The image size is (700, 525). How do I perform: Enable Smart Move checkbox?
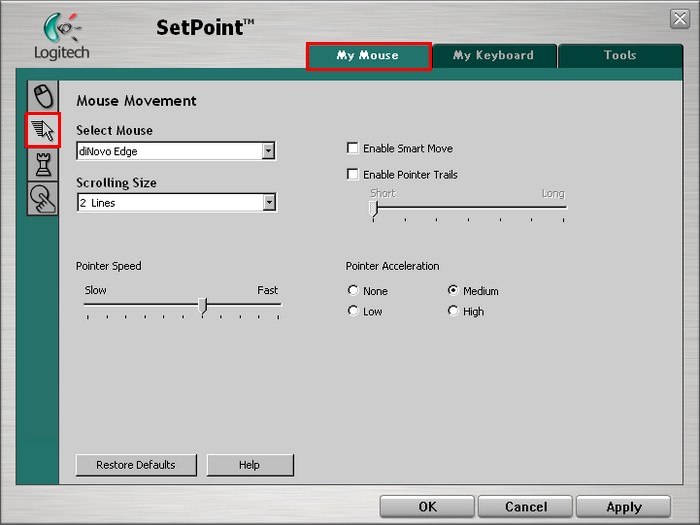click(x=353, y=148)
